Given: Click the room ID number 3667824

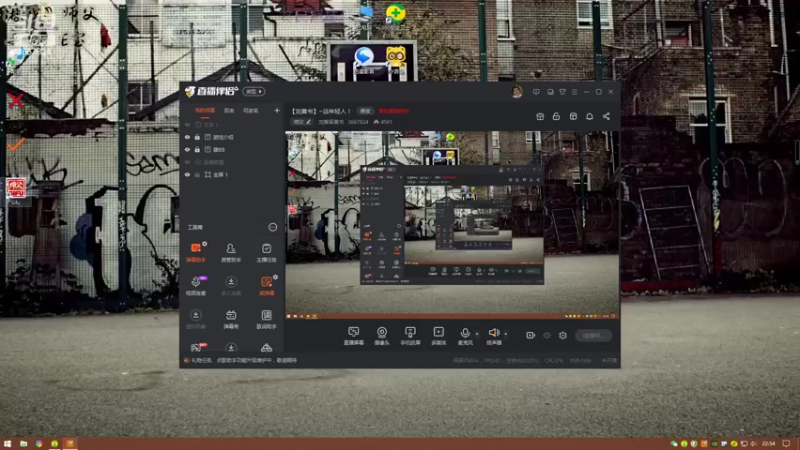Looking at the screenshot, I should 358,122.
